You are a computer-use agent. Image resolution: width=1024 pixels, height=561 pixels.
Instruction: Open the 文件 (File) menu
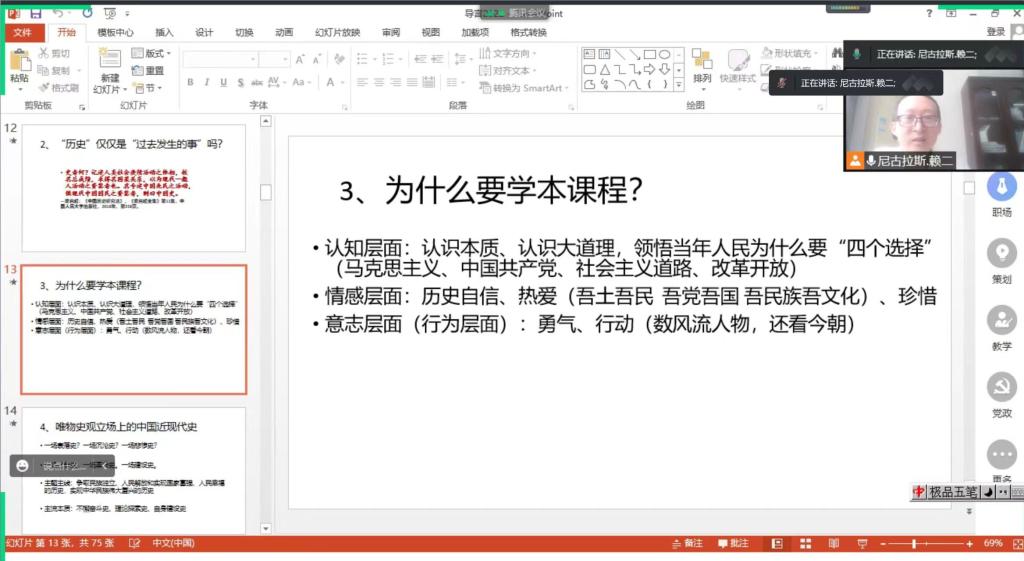[x=22, y=32]
